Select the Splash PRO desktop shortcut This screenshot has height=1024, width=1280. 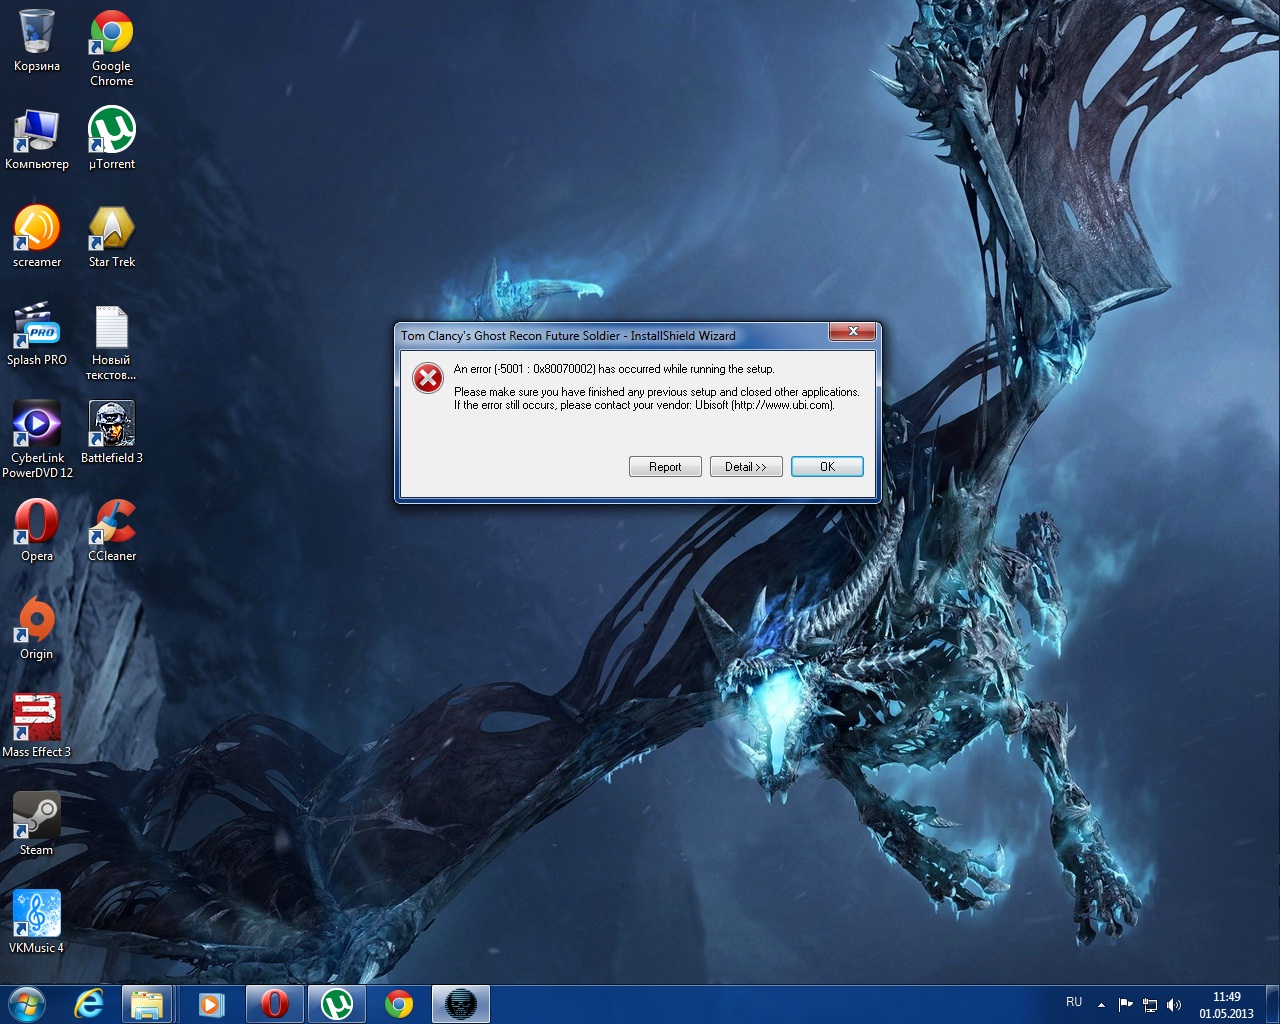37,336
